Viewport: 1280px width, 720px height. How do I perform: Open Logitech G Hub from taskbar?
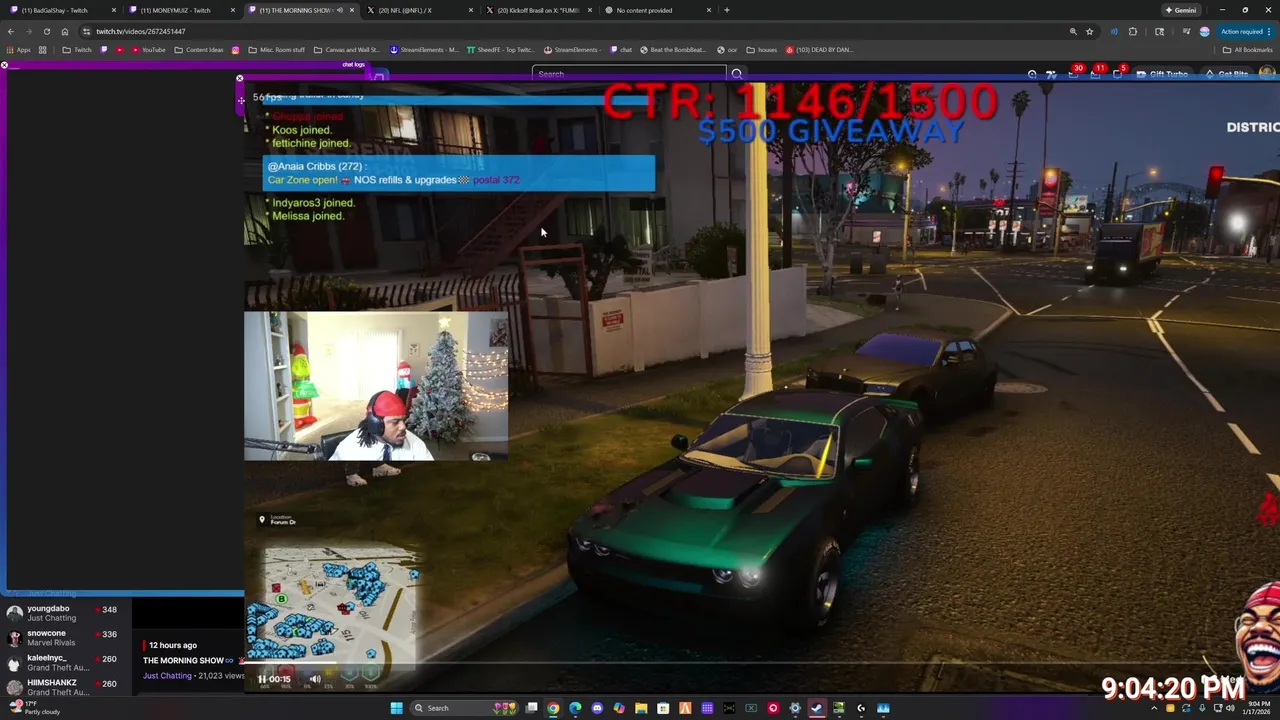(x=861, y=708)
